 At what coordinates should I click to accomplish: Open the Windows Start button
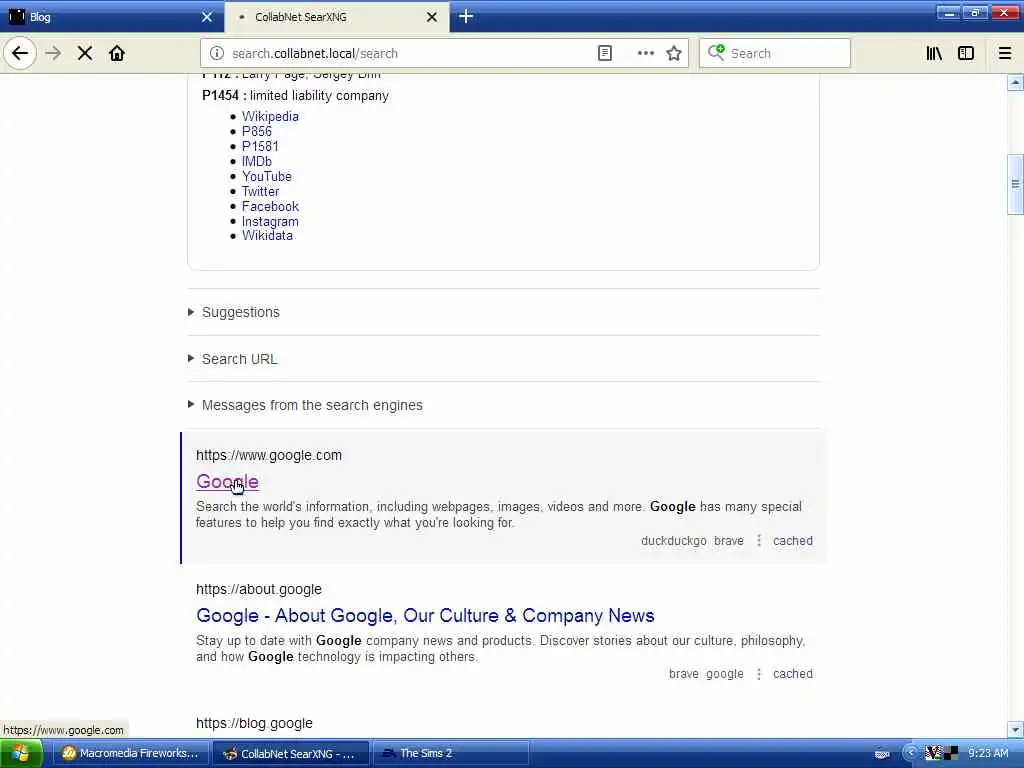[x=21, y=754]
